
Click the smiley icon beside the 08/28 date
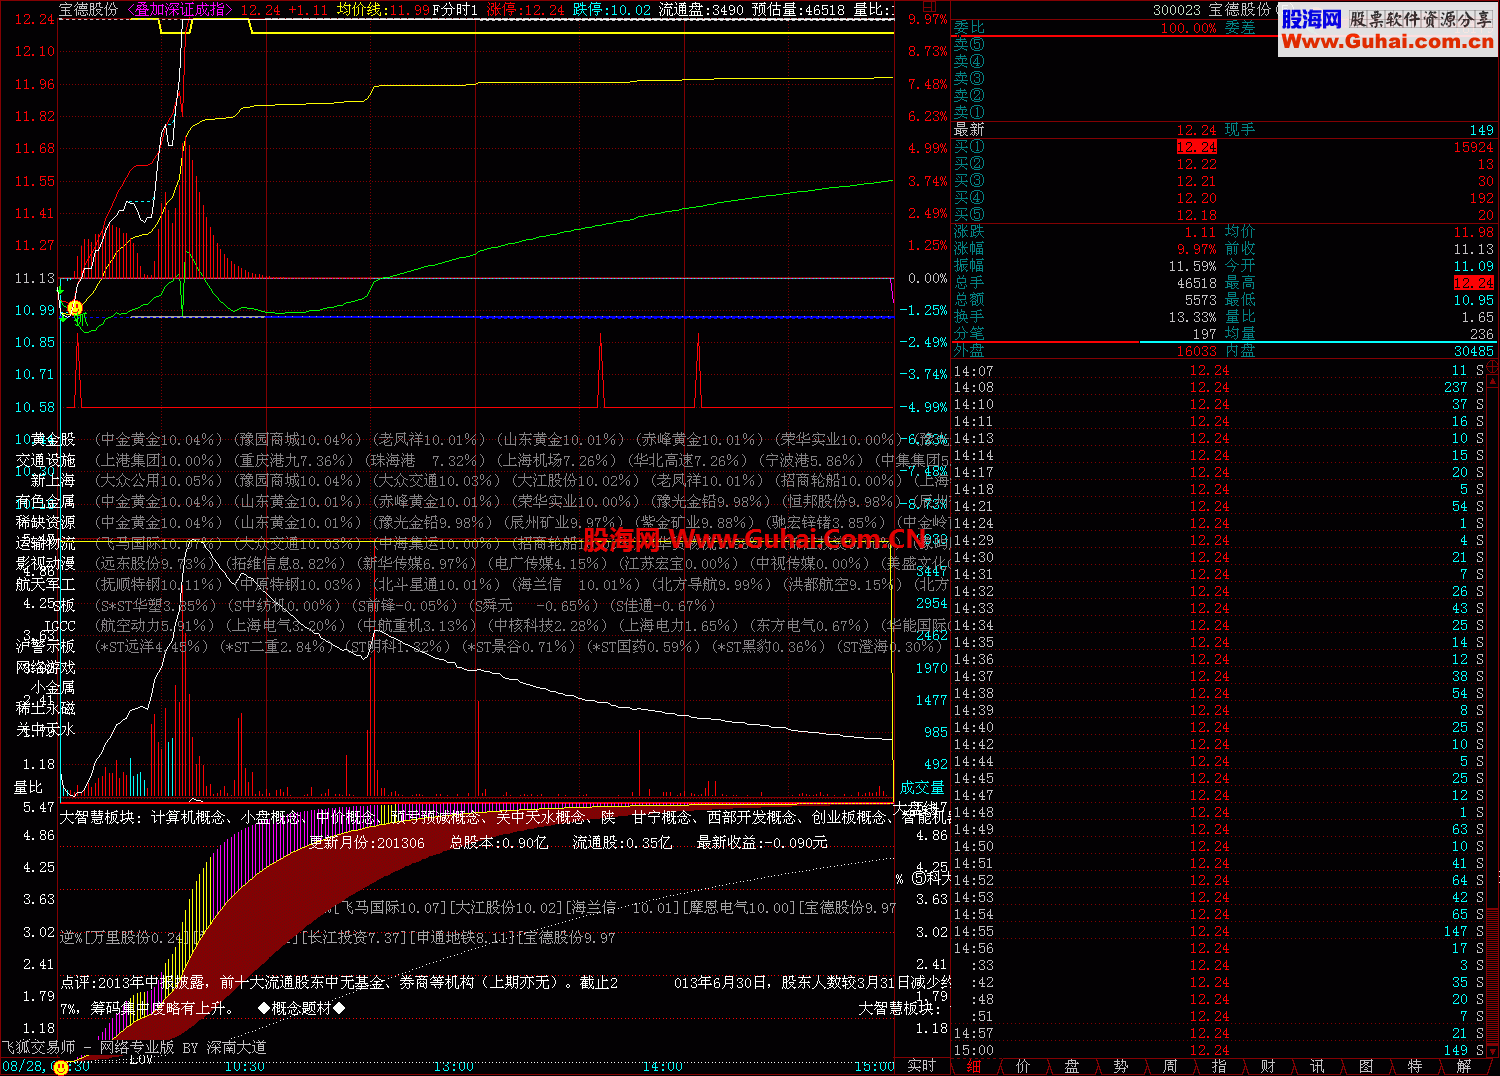tap(61, 1067)
